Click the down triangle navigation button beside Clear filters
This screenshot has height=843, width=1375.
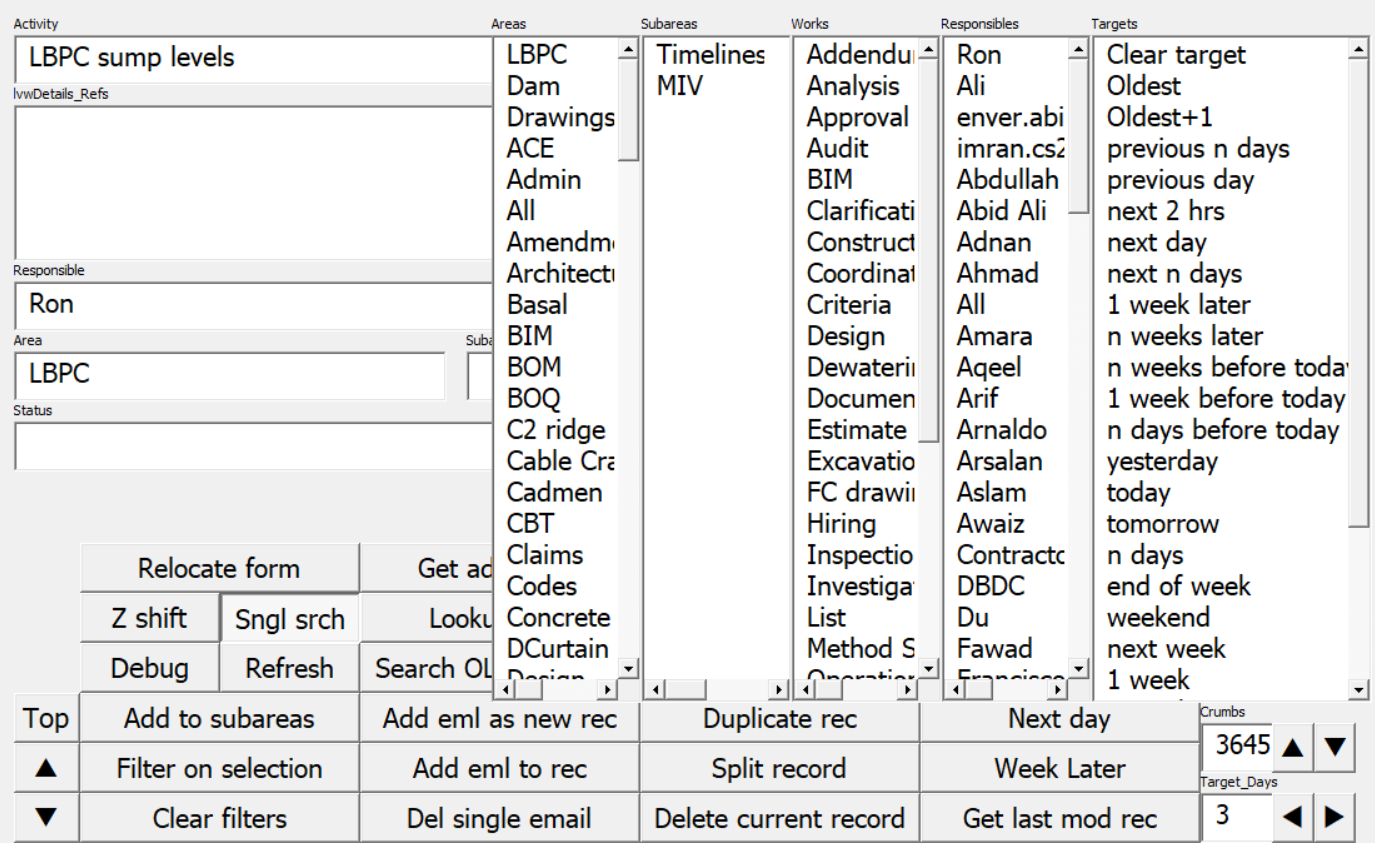[47, 819]
